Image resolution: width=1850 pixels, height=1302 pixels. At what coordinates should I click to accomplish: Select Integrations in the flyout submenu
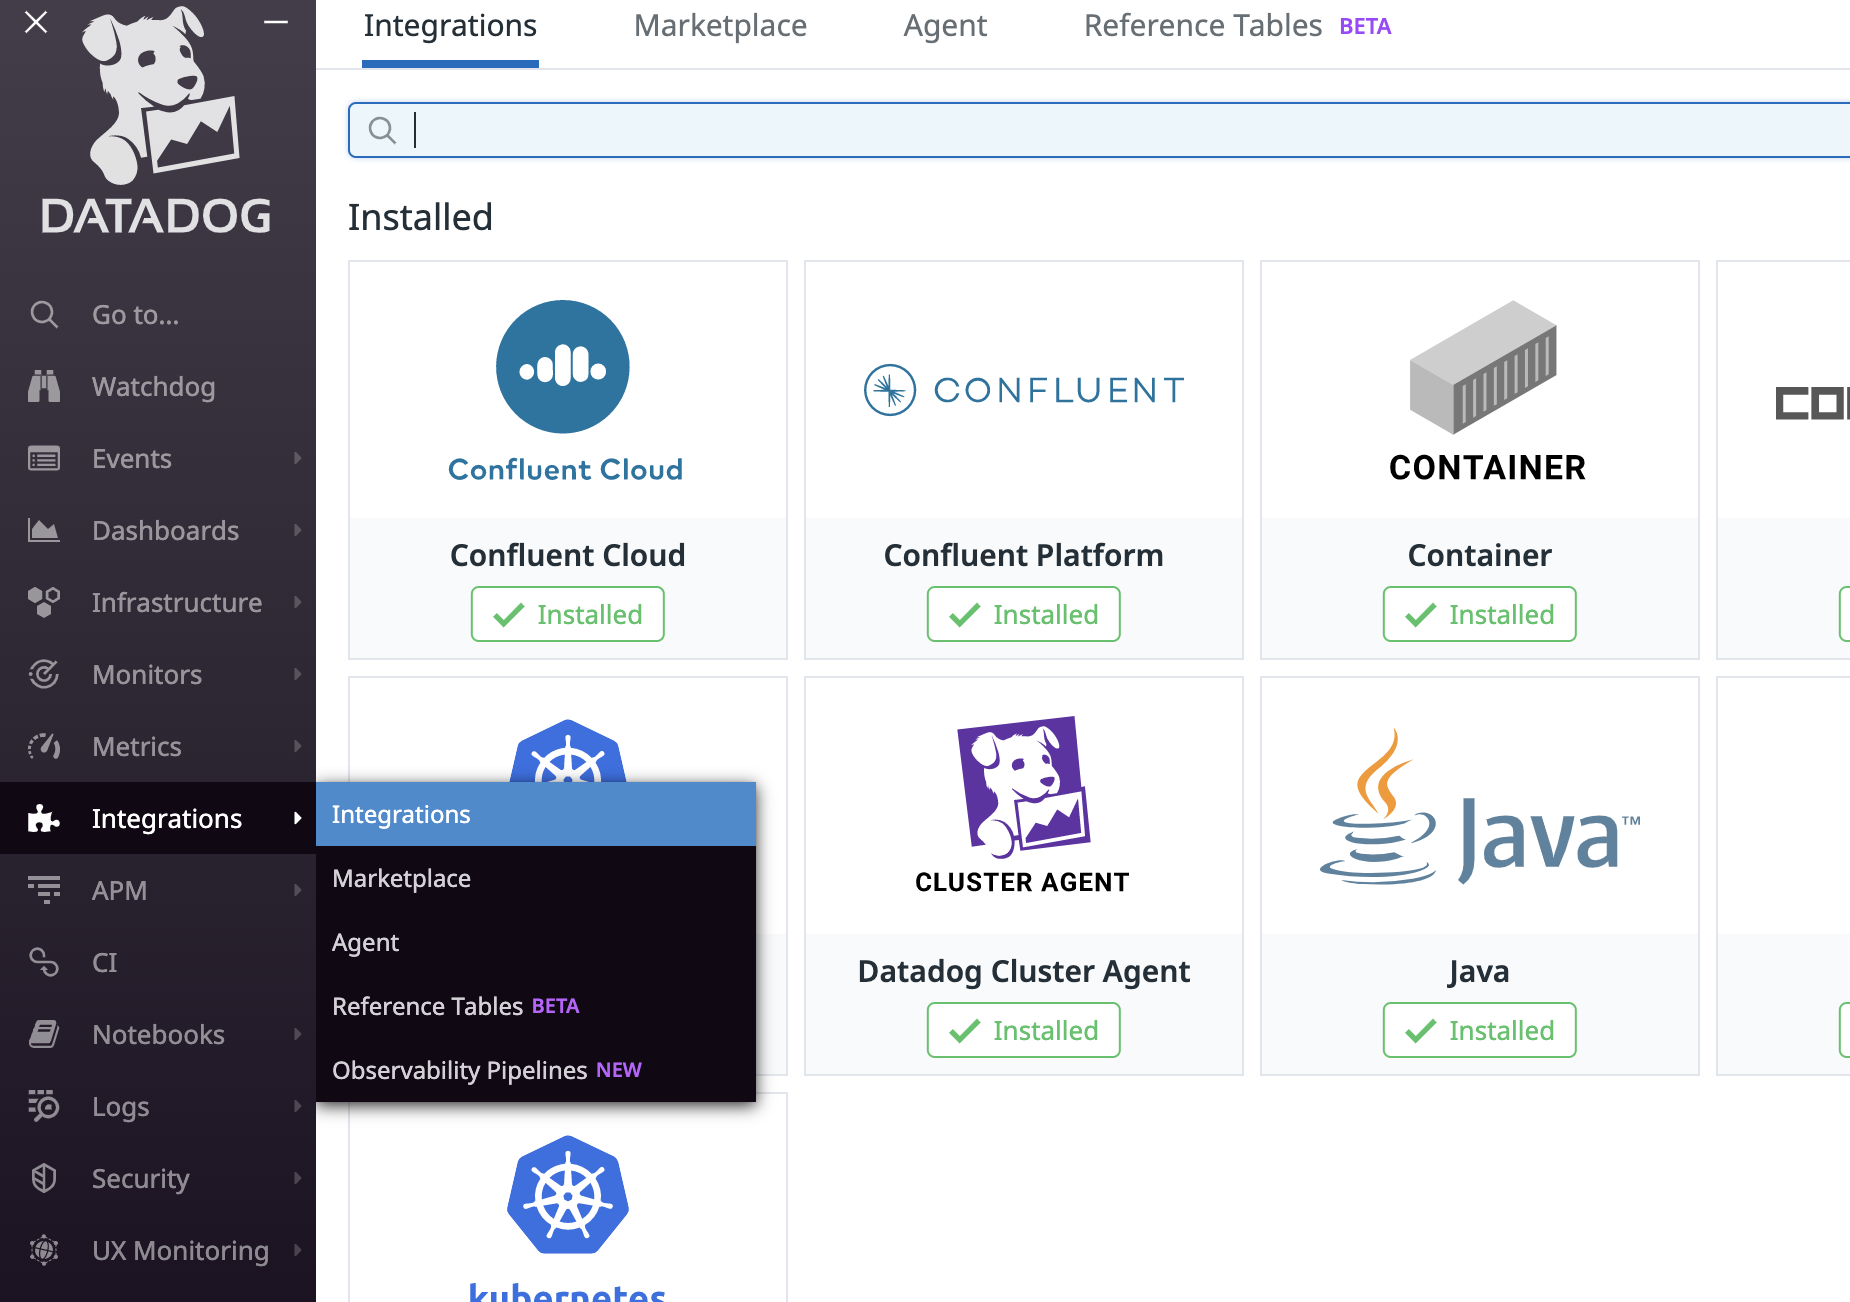536,814
